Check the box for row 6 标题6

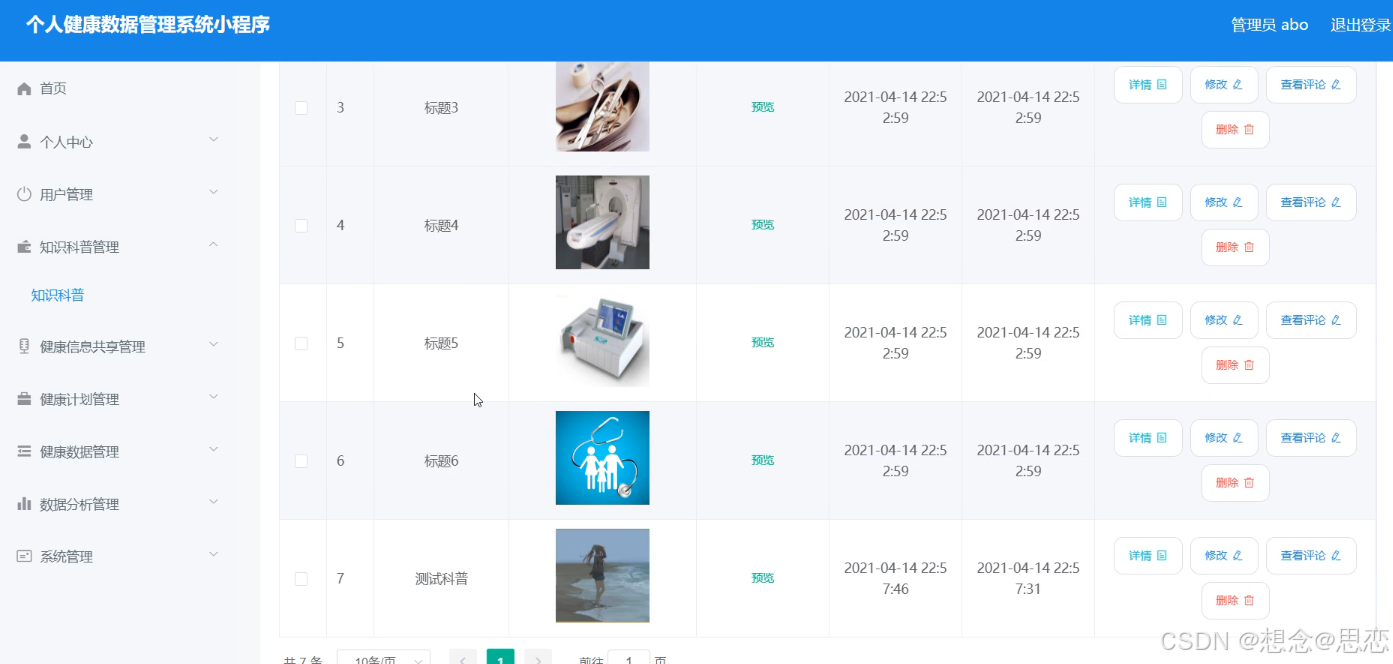(301, 461)
